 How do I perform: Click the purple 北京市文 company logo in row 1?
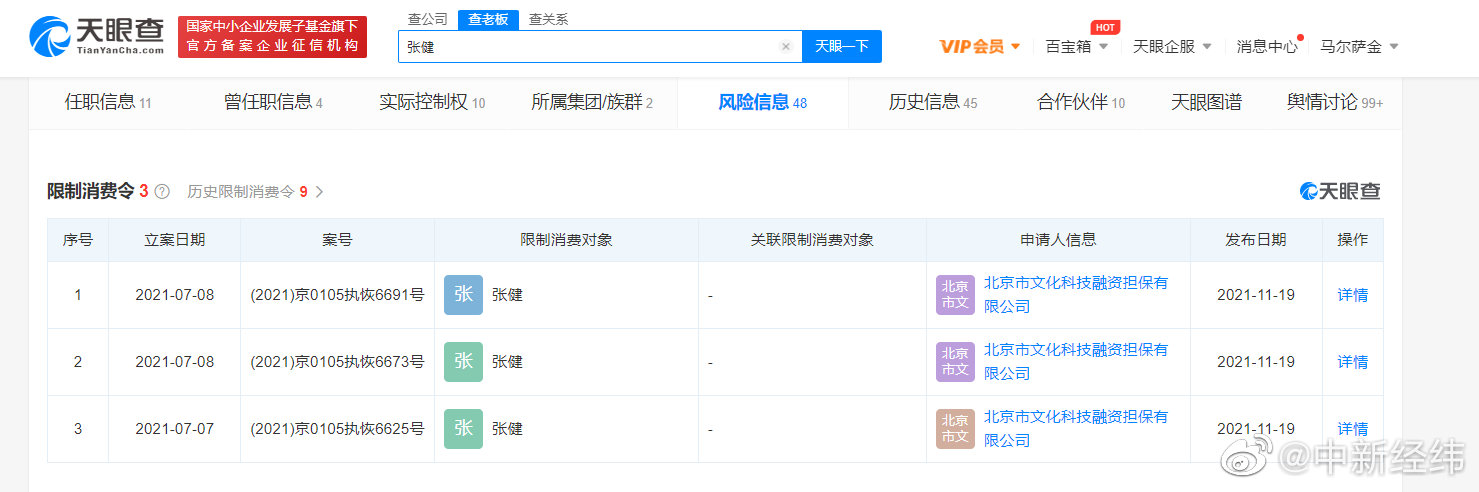tap(955, 295)
